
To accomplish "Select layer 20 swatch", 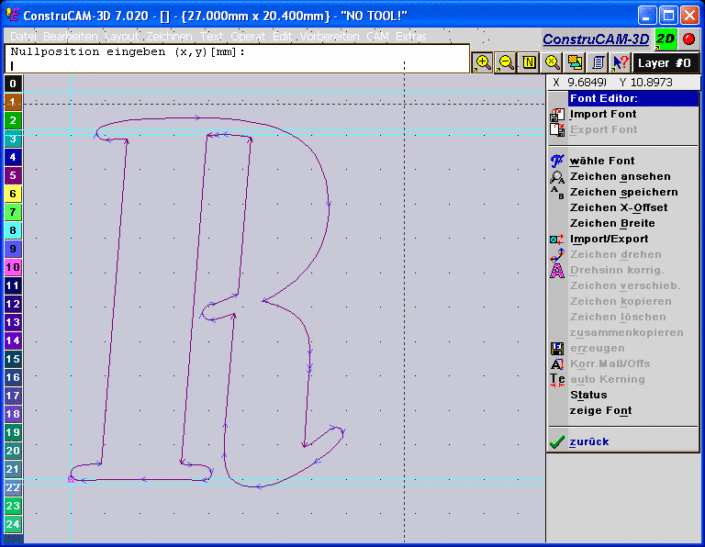I will [13, 451].
